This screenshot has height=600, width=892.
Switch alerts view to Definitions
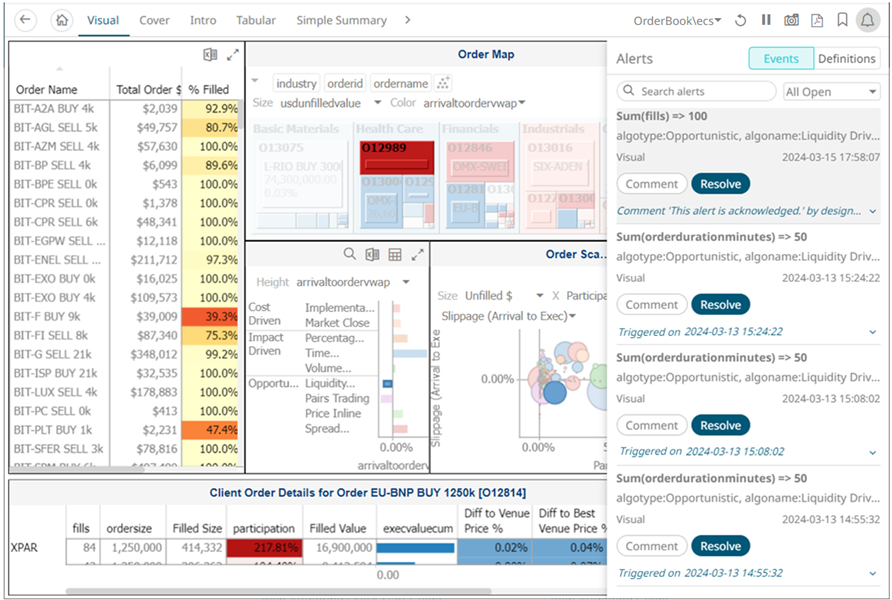pyautogui.click(x=846, y=59)
